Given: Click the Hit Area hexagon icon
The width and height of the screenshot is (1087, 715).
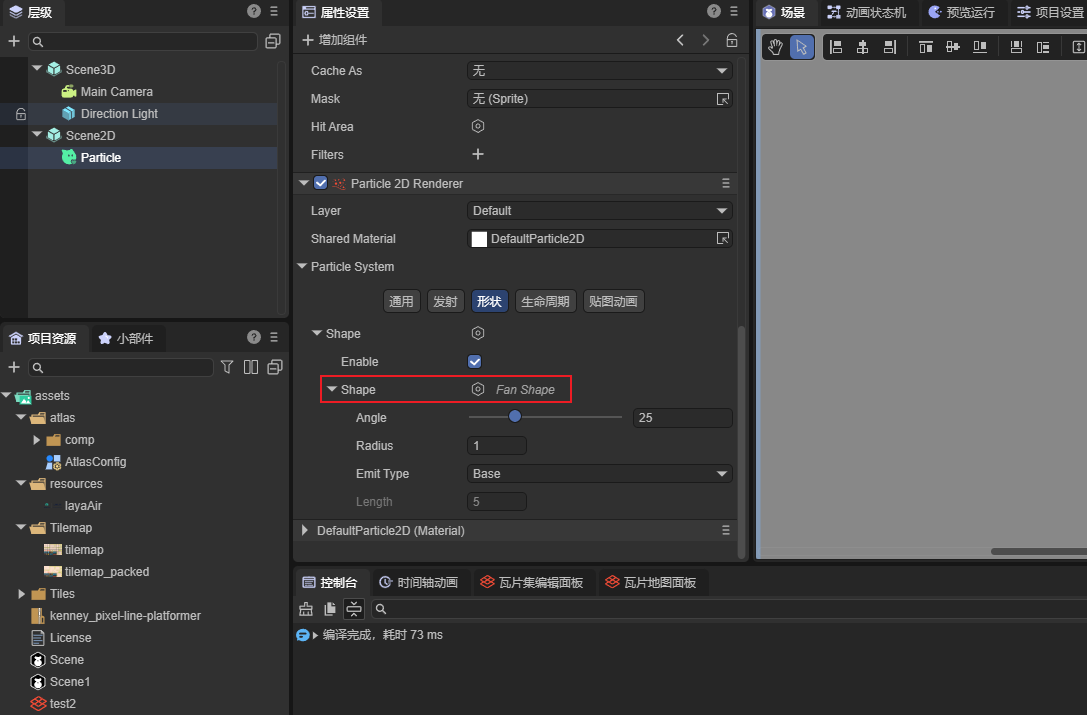Looking at the screenshot, I should coord(478,127).
